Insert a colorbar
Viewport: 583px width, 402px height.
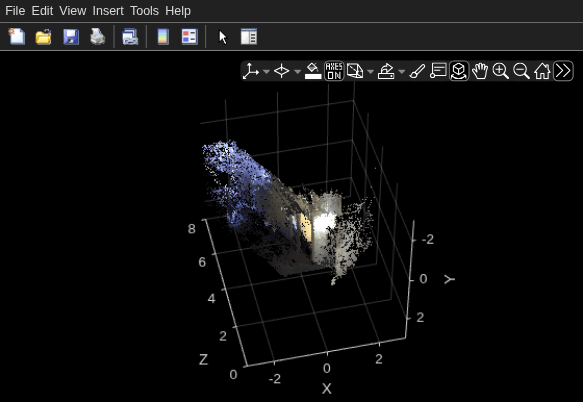tap(163, 36)
